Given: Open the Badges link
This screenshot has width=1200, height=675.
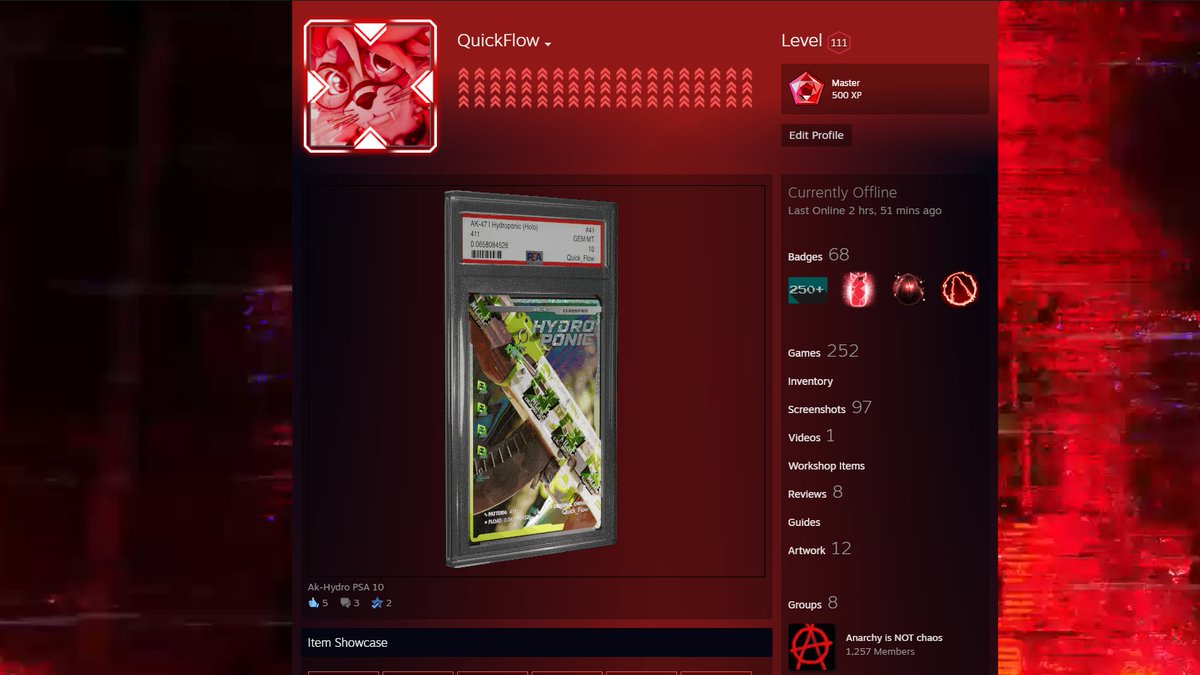Looking at the screenshot, I should click(x=805, y=257).
